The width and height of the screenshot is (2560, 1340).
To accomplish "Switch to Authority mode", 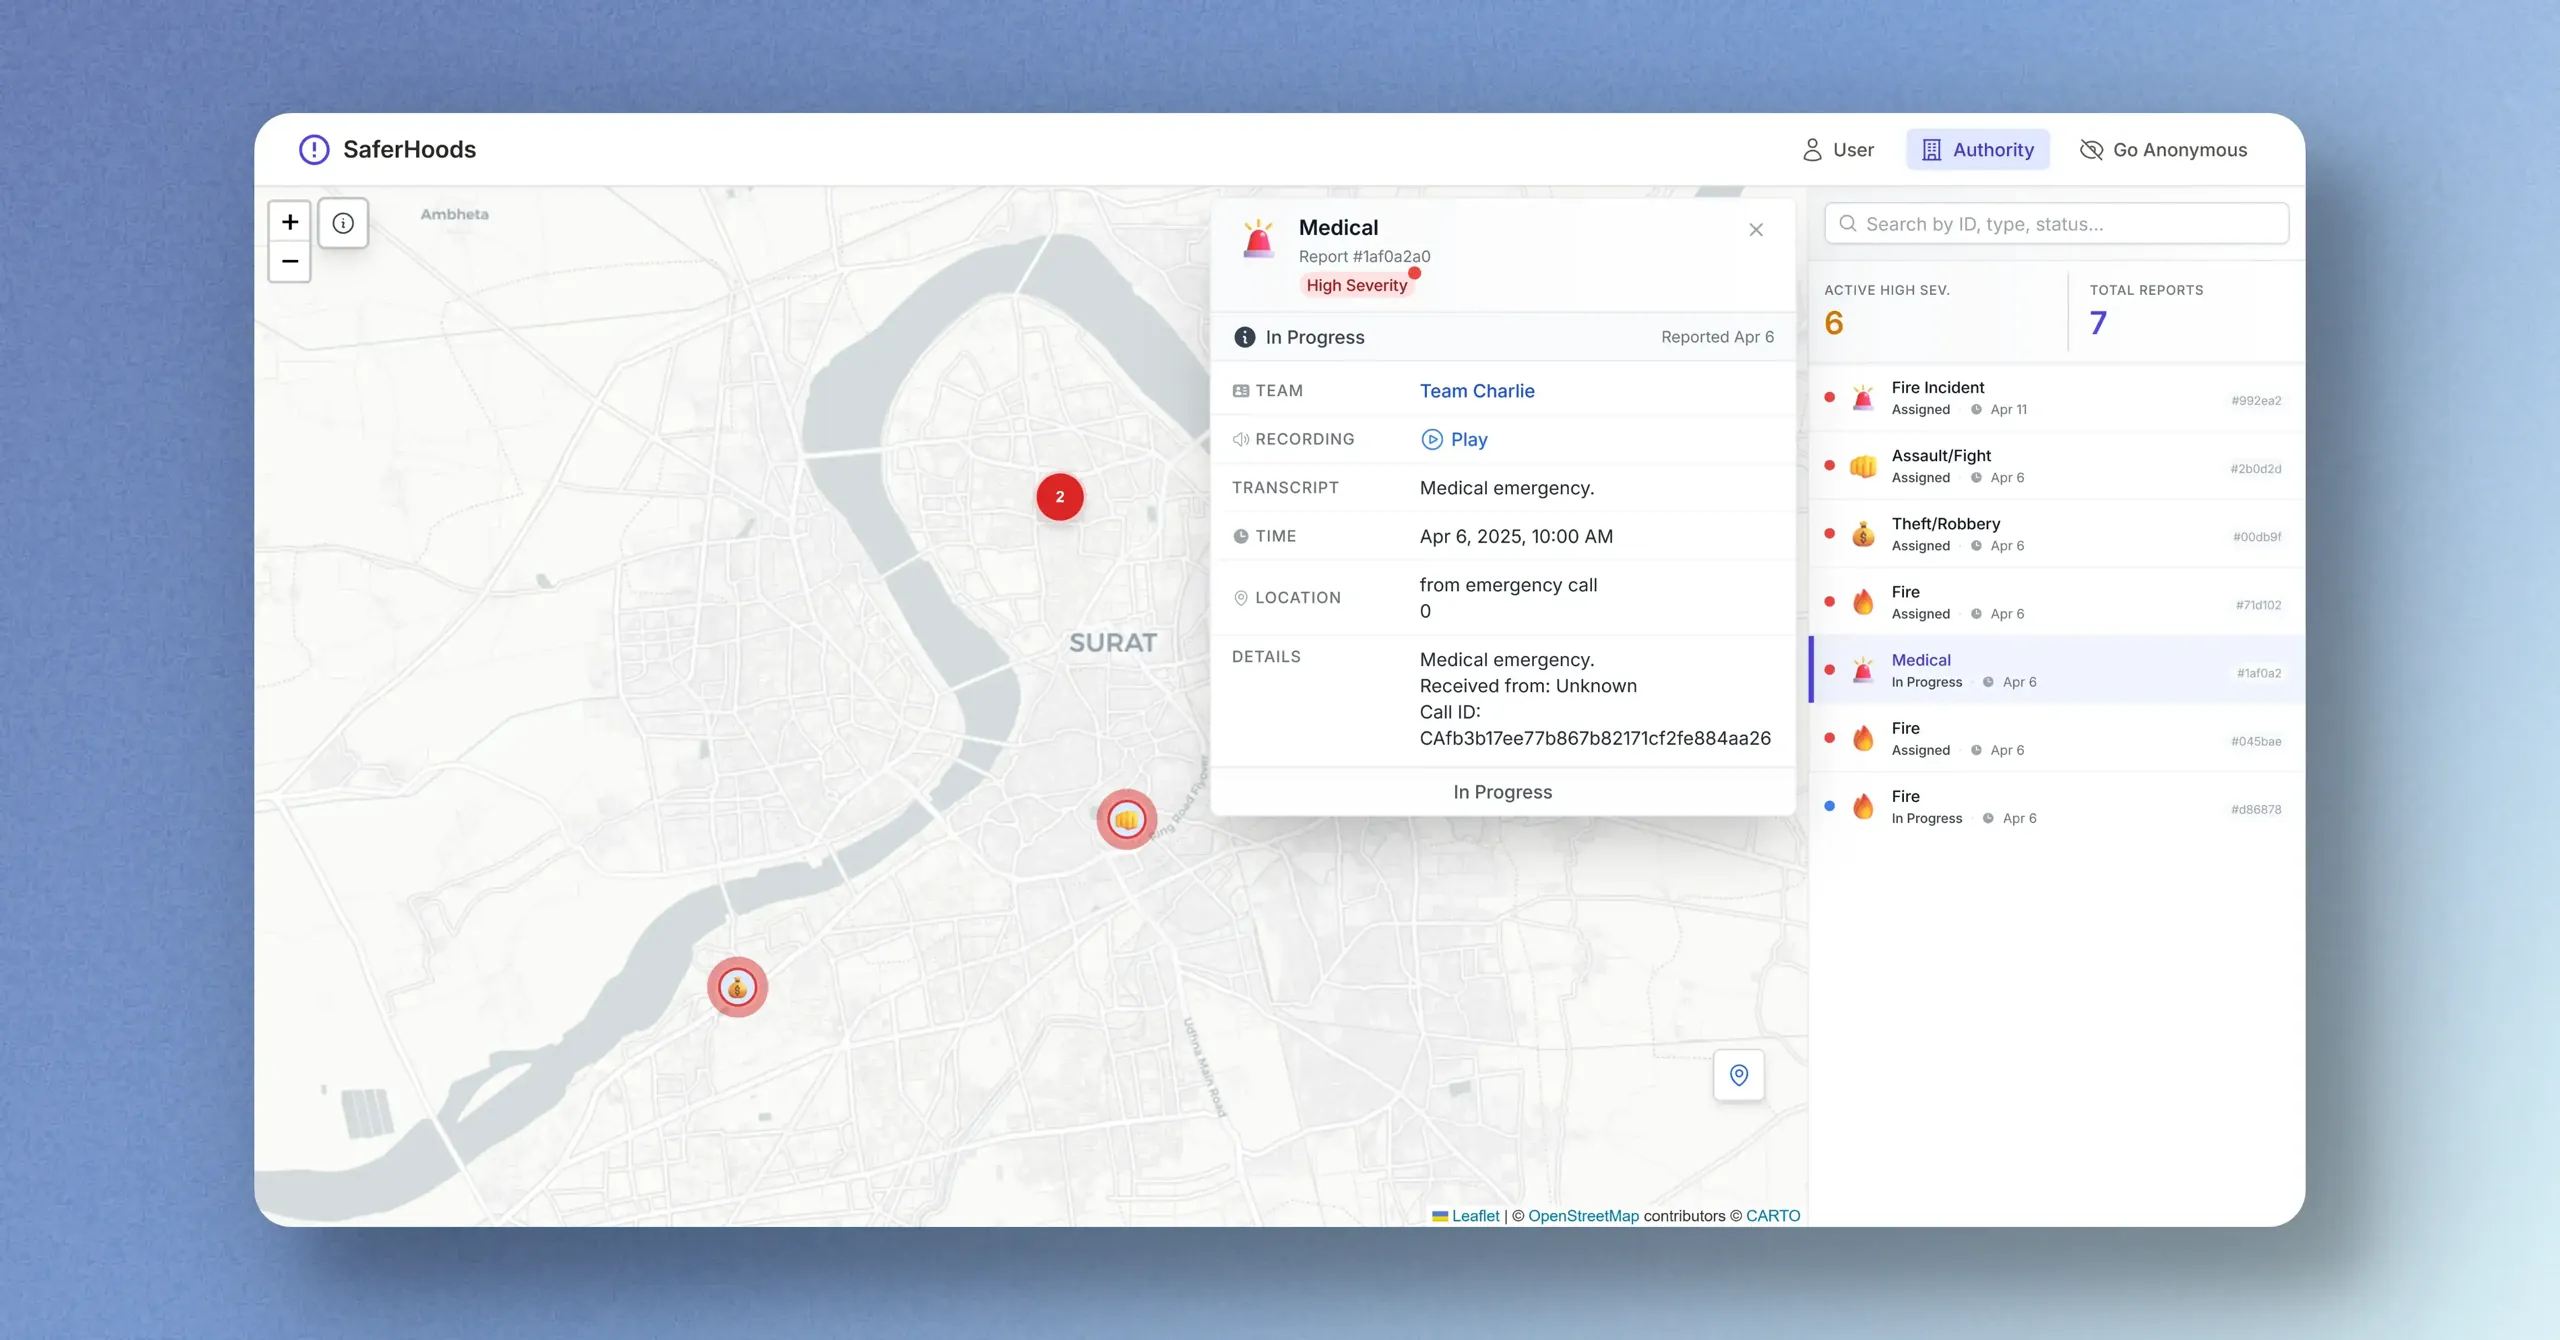I will [x=1977, y=150].
